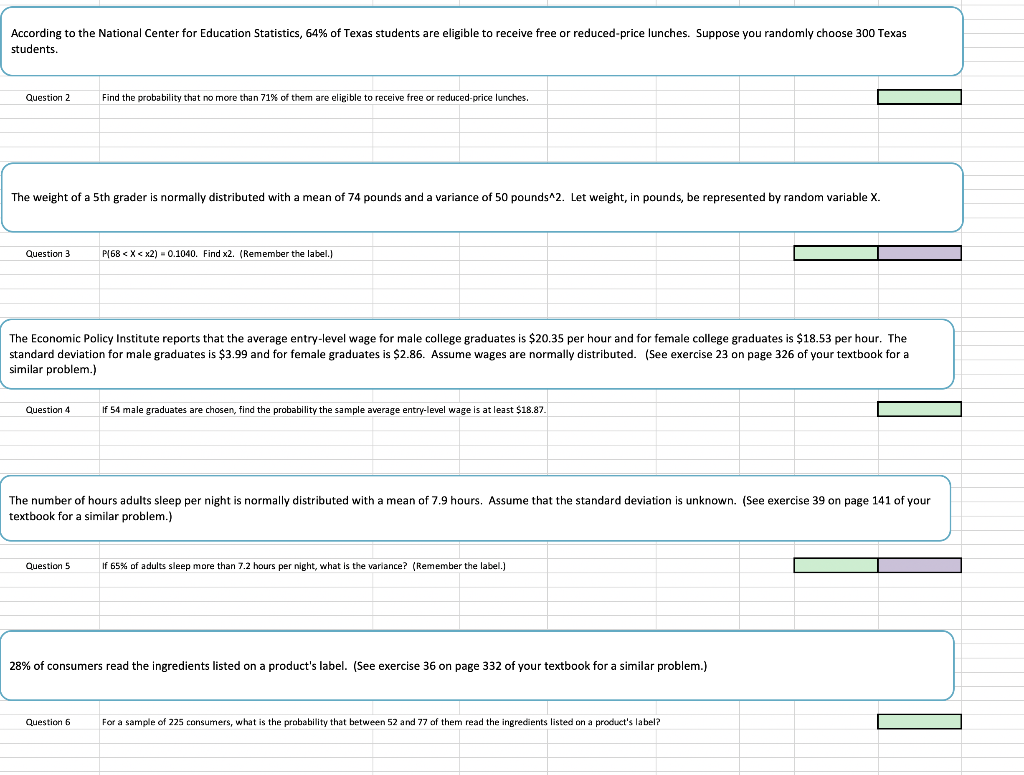Screen dimensions: 1024x775
Task: Select the green answer cell for Question 4
Action: click(919, 409)
